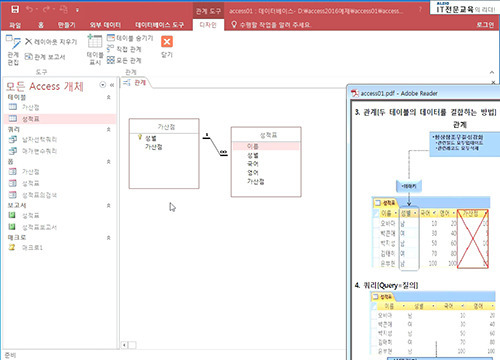Select the 영어 field in 성적표 box

tap(253, 172)
